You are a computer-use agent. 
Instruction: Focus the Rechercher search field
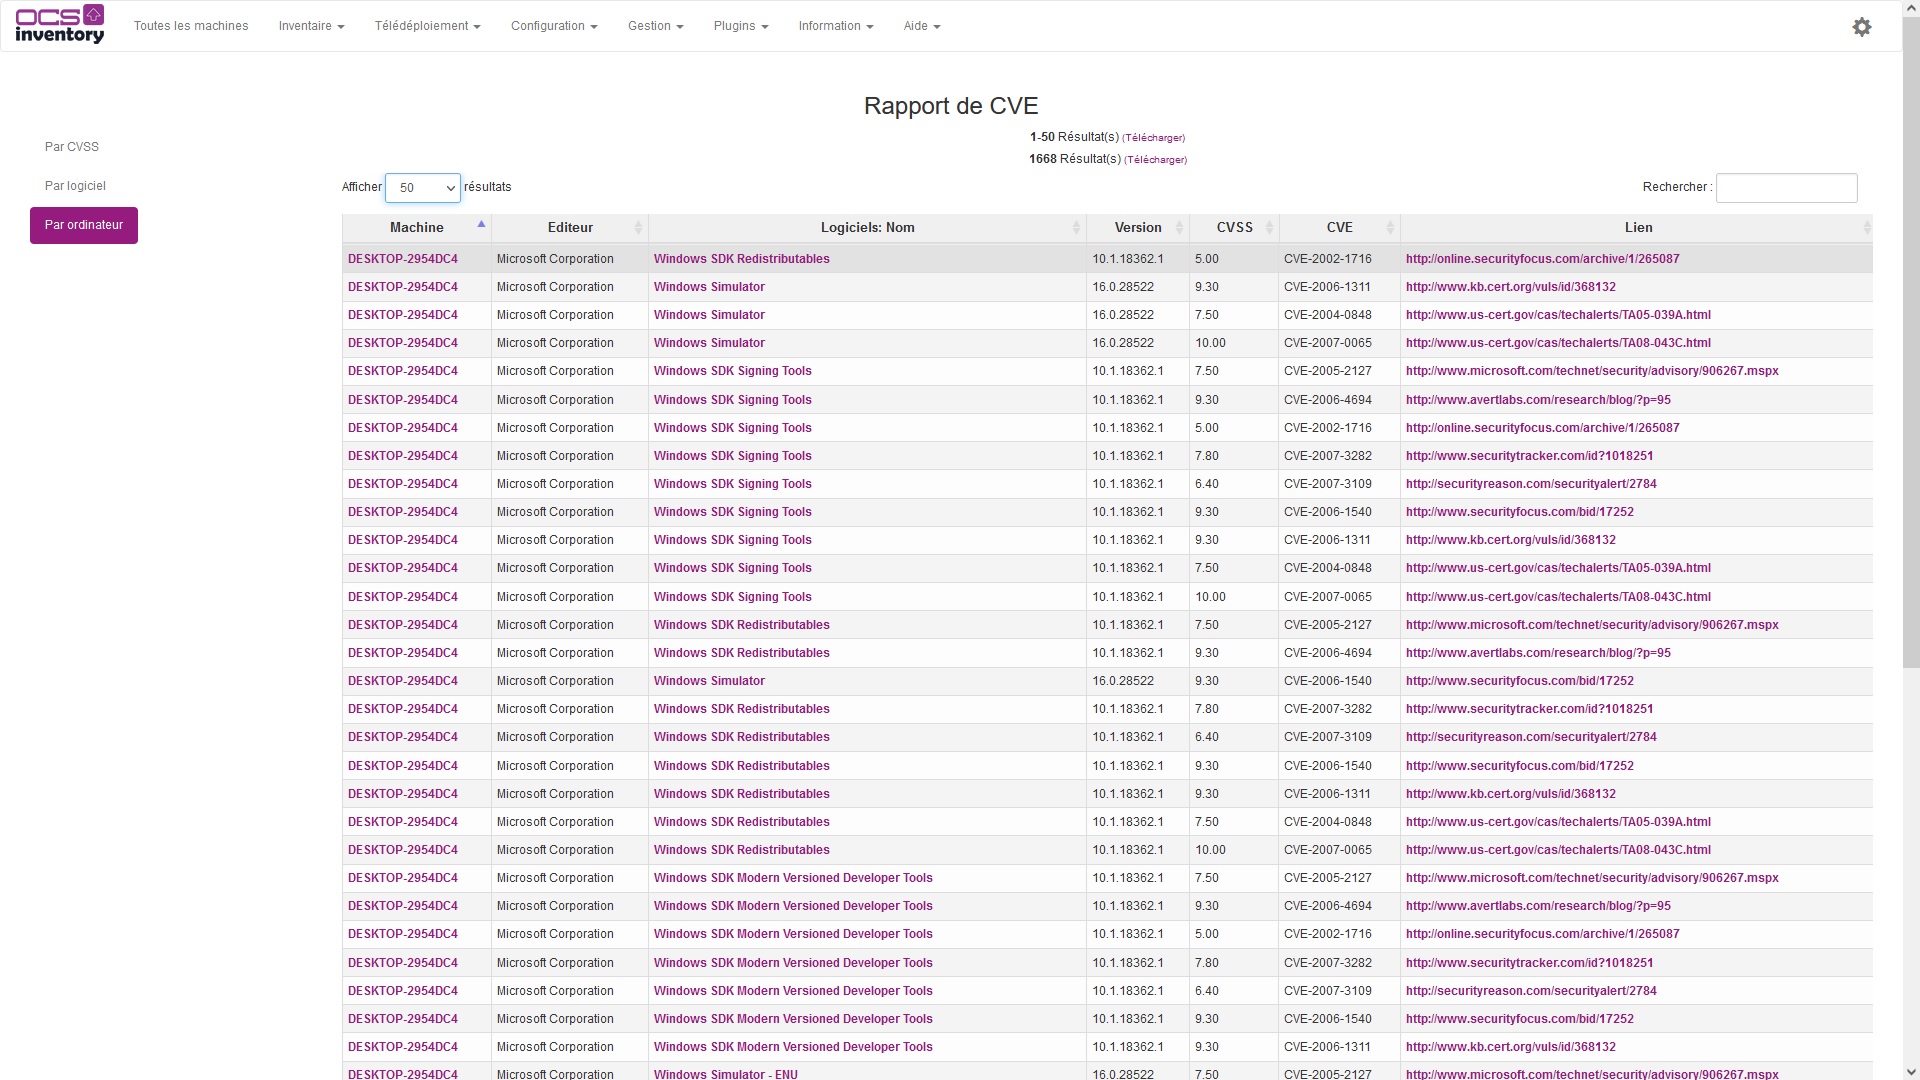1786,188
